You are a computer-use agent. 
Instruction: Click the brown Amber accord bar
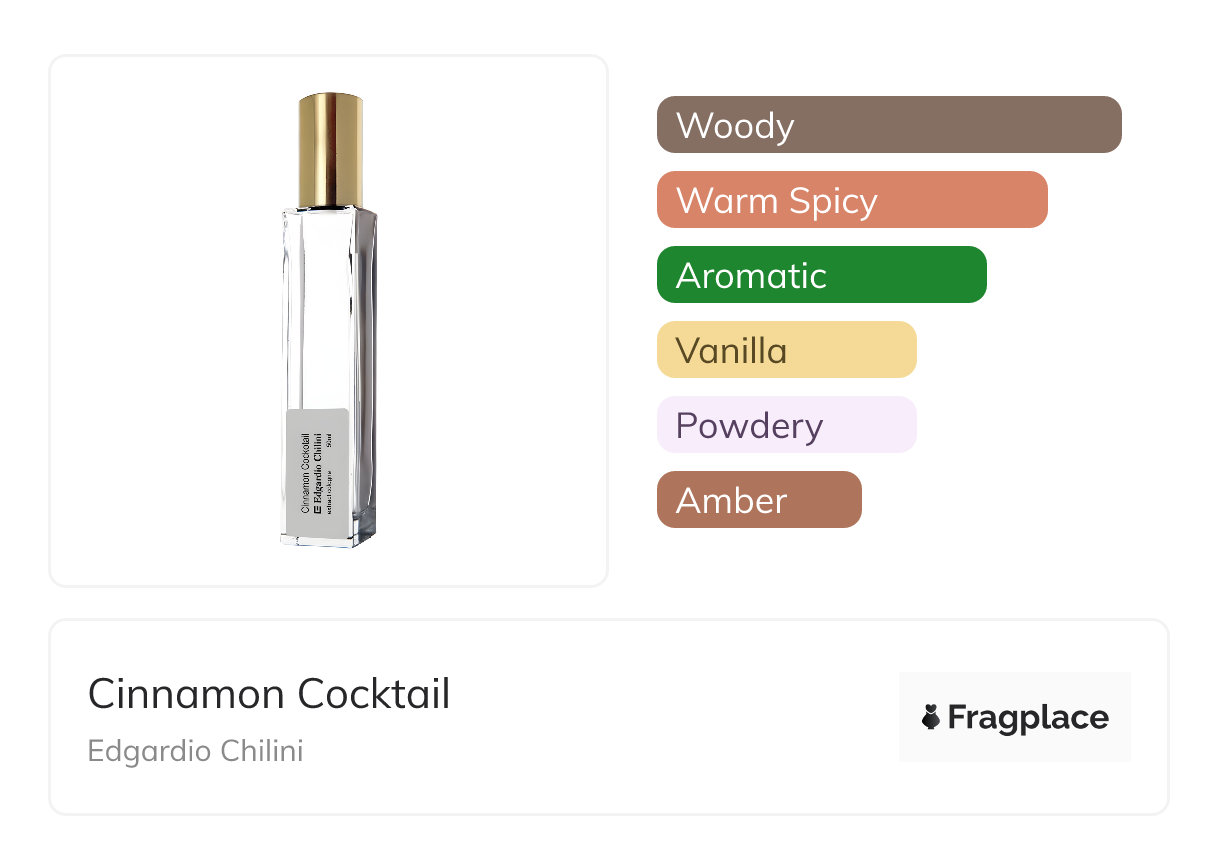click(758, 500)
